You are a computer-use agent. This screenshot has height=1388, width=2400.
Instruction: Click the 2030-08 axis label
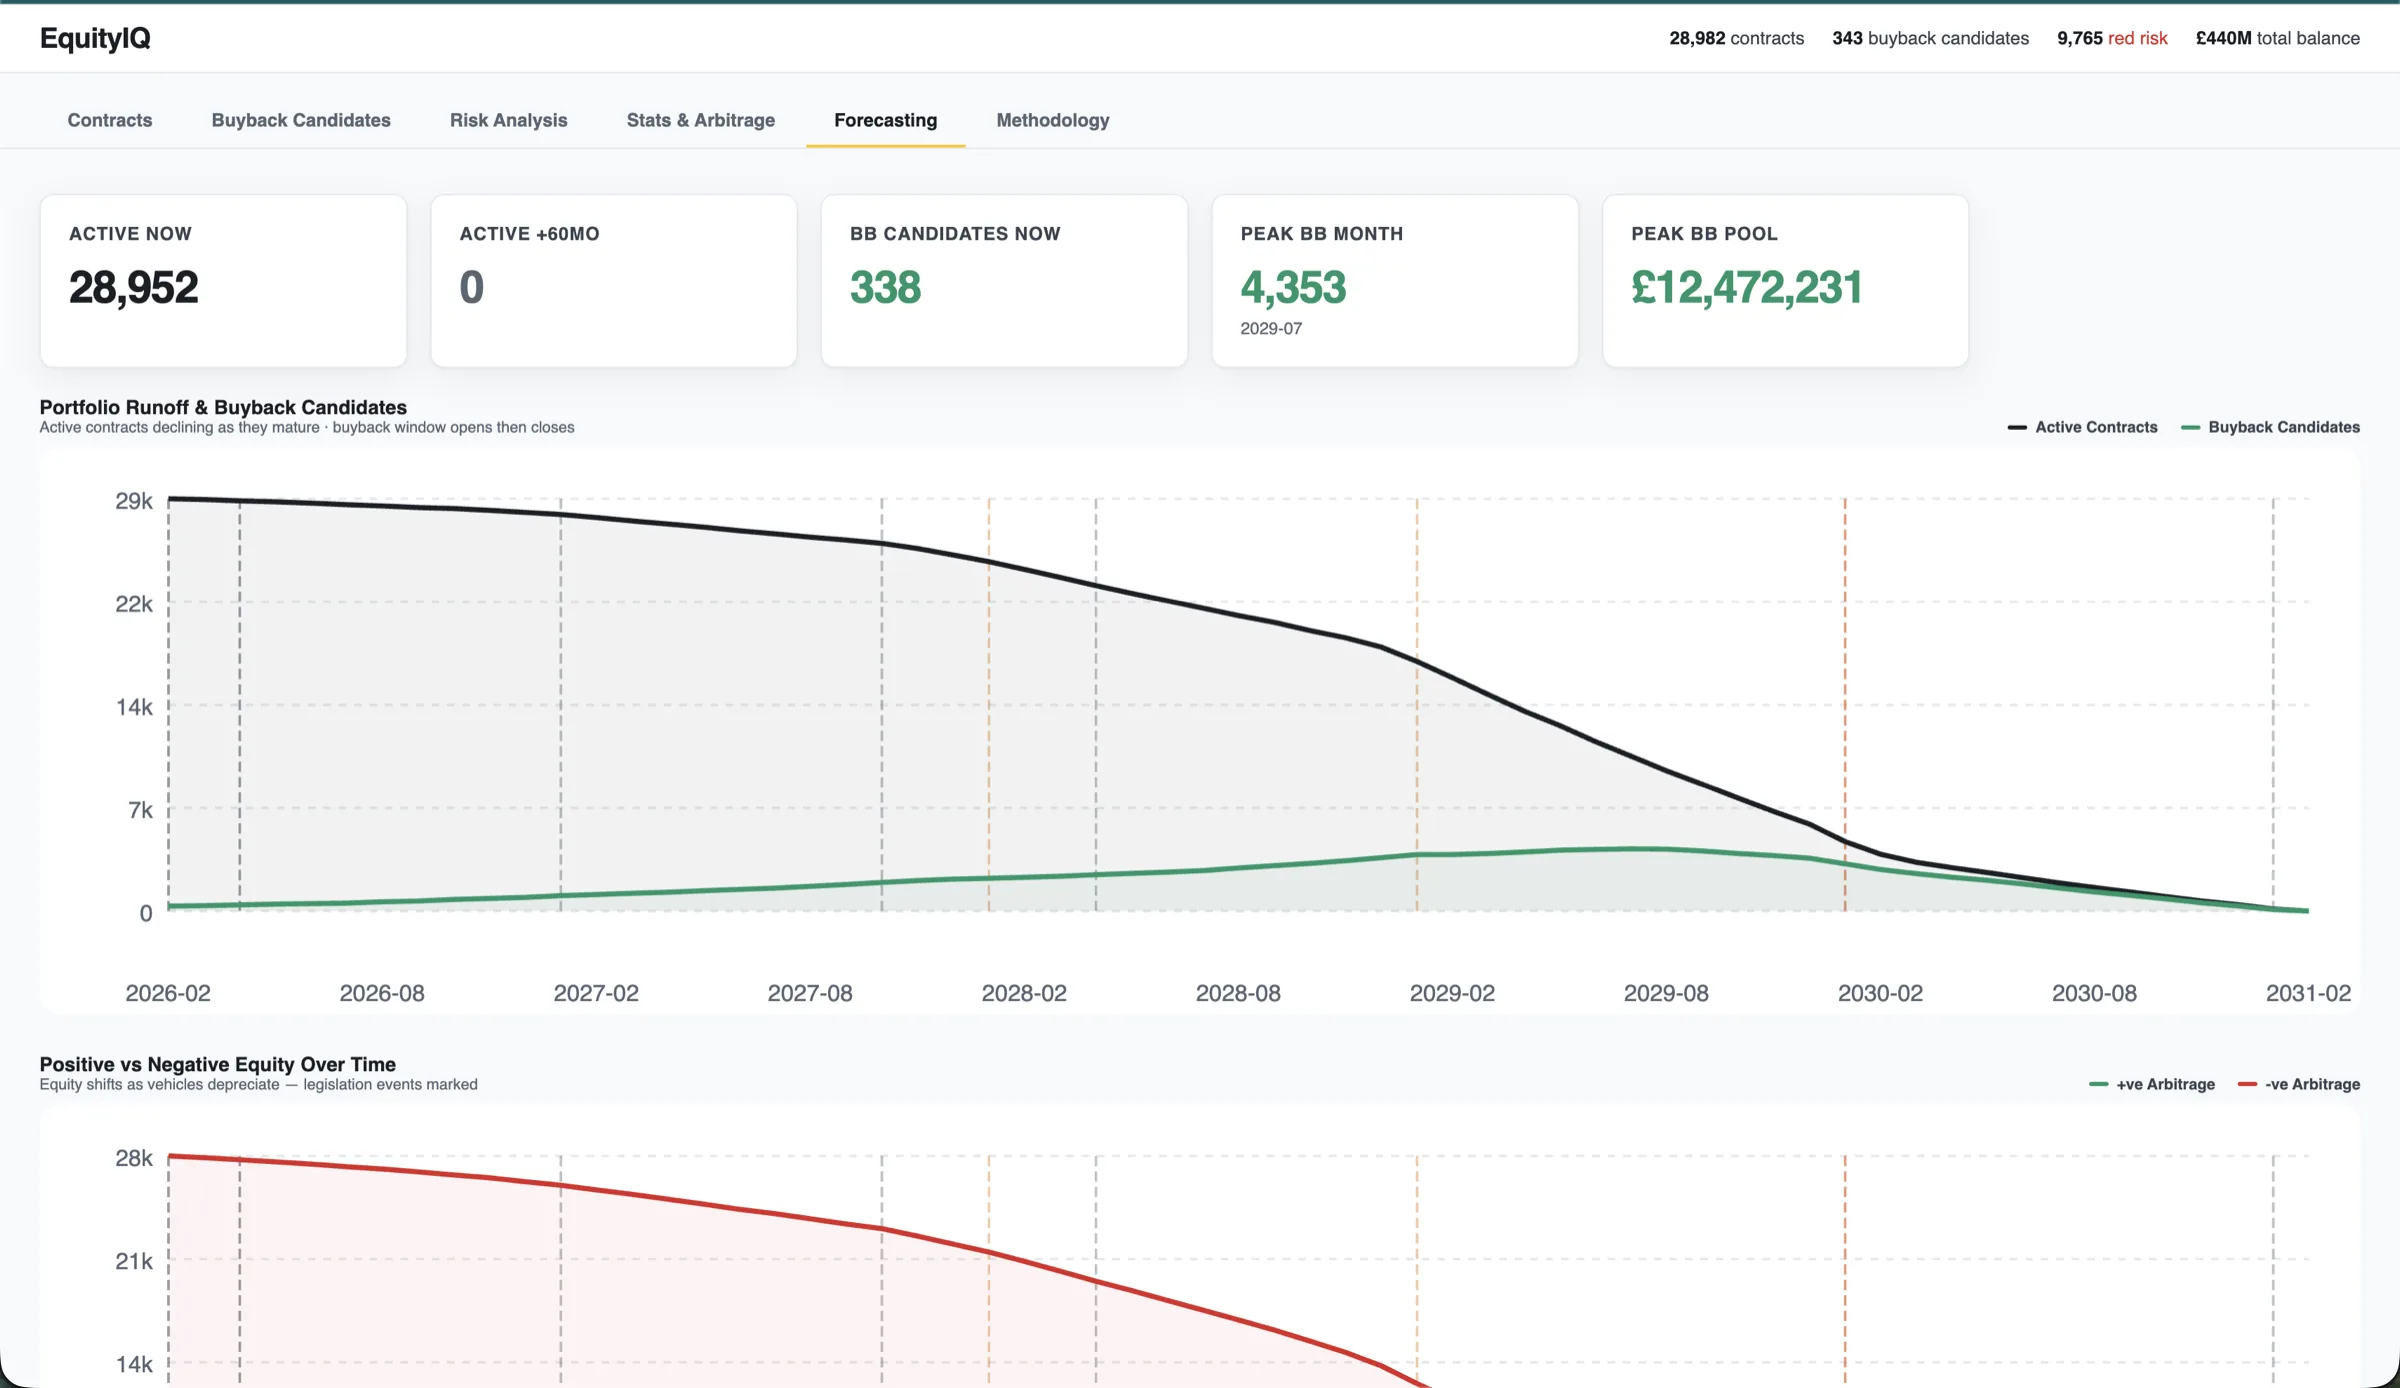[x=2094, y=993]
